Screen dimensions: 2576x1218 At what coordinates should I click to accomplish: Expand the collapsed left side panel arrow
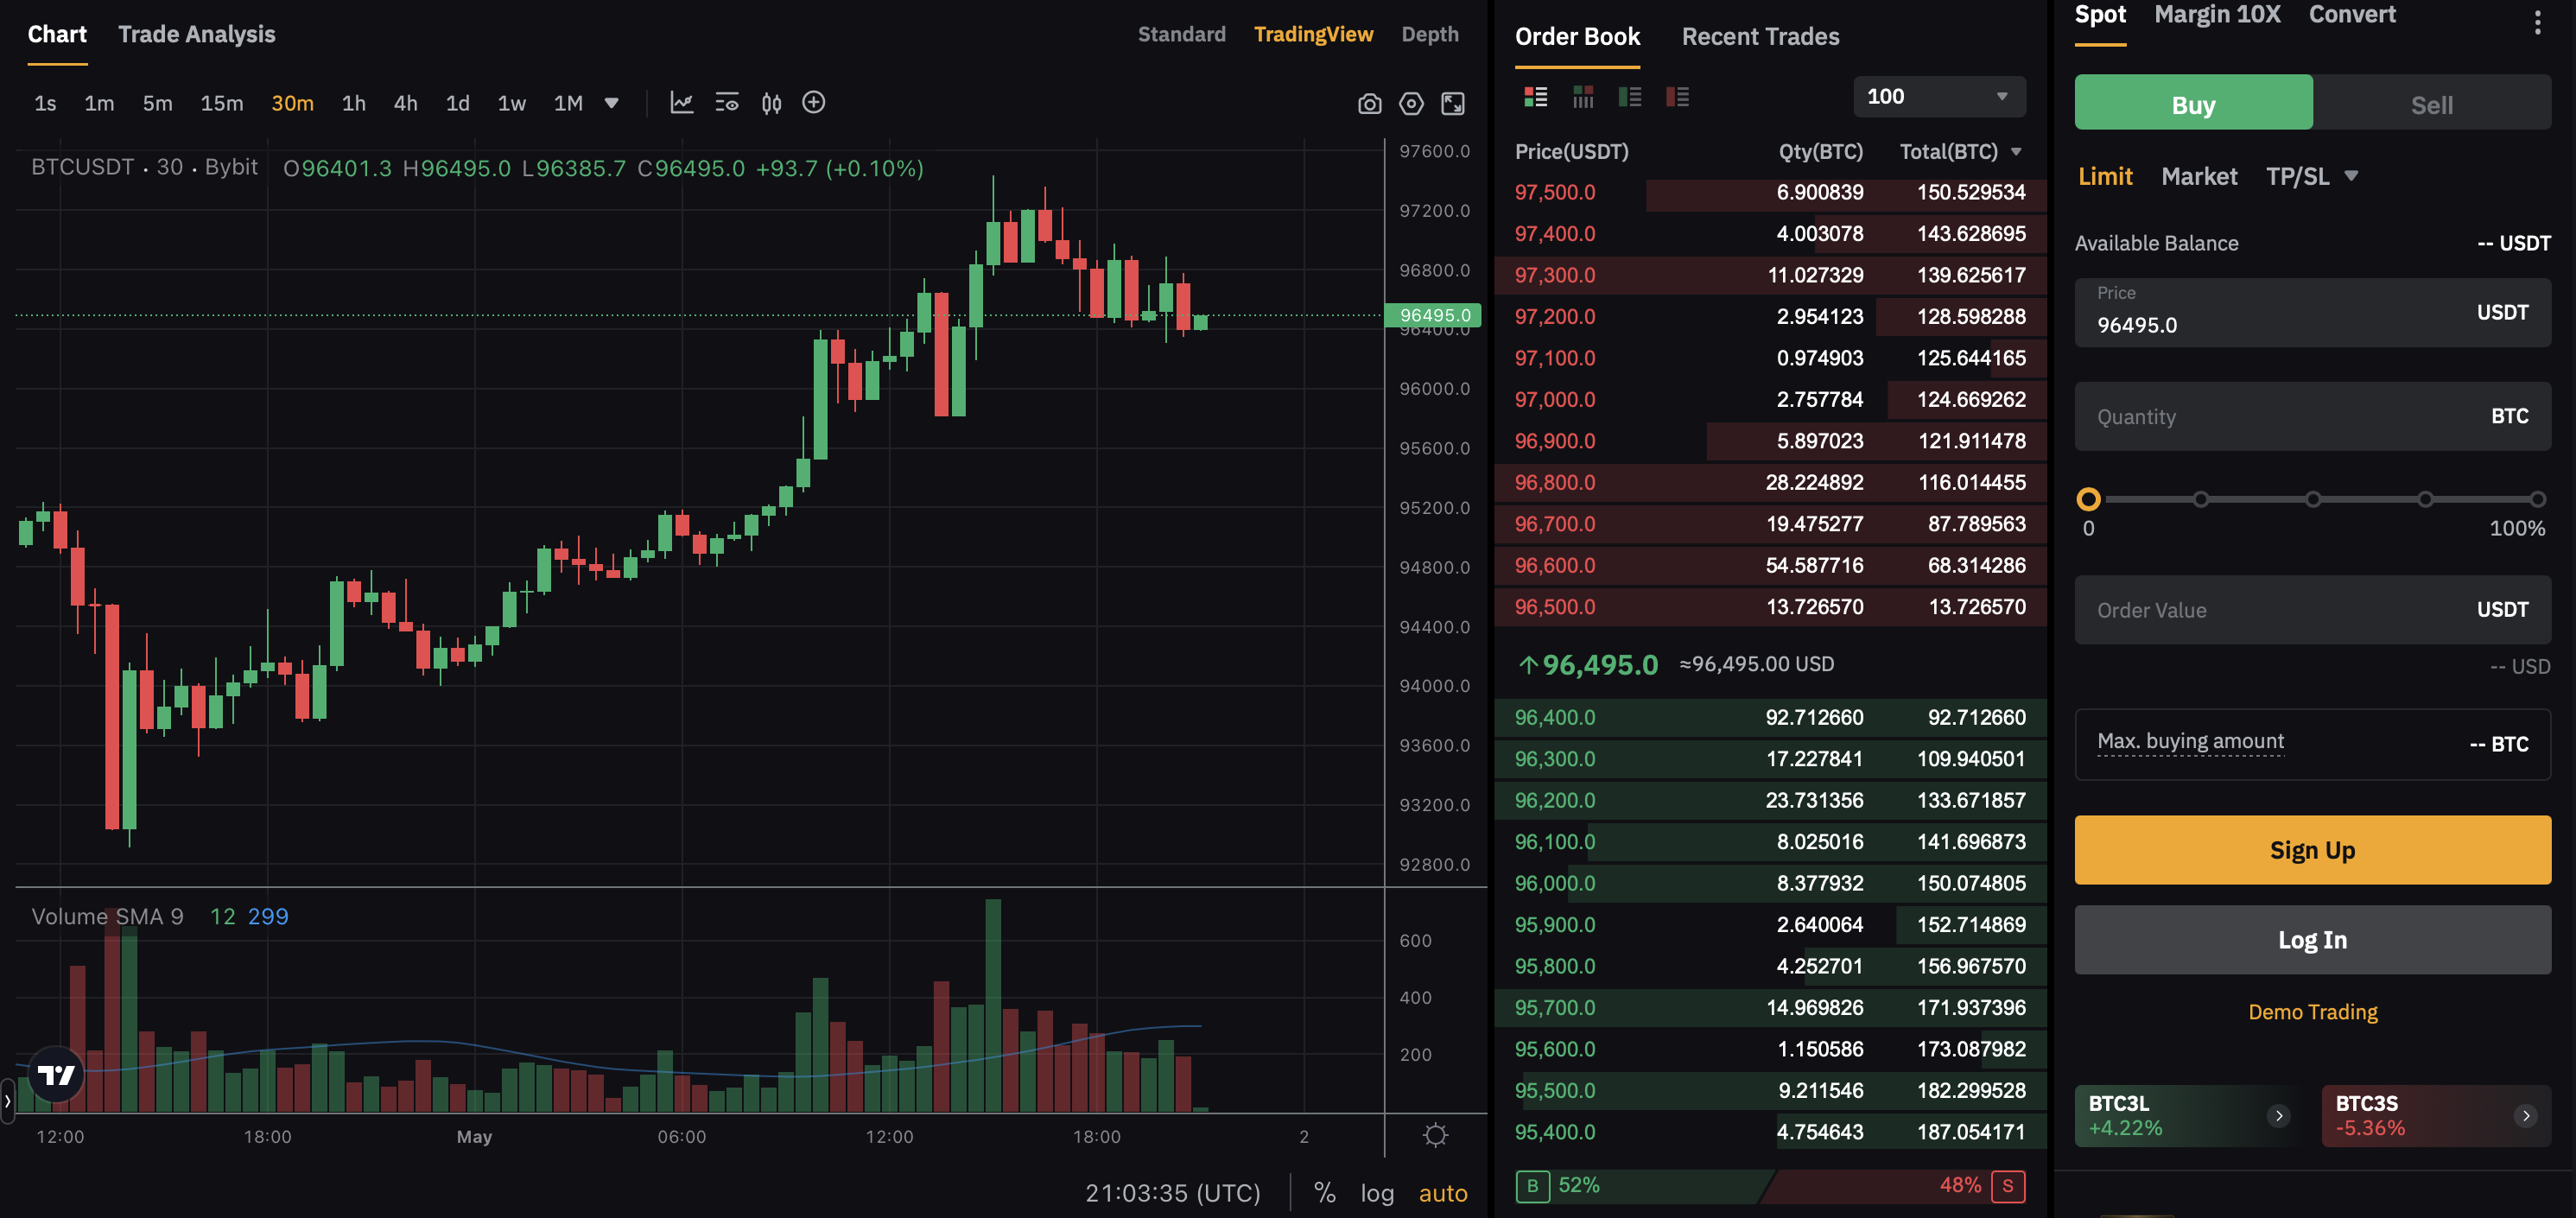coord(8,1101)
